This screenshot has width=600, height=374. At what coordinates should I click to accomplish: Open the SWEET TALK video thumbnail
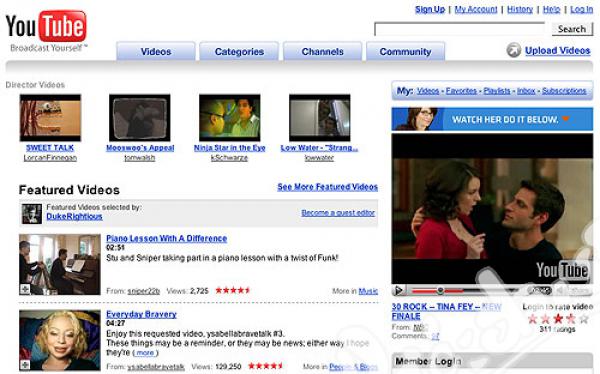tap(50, 118)
